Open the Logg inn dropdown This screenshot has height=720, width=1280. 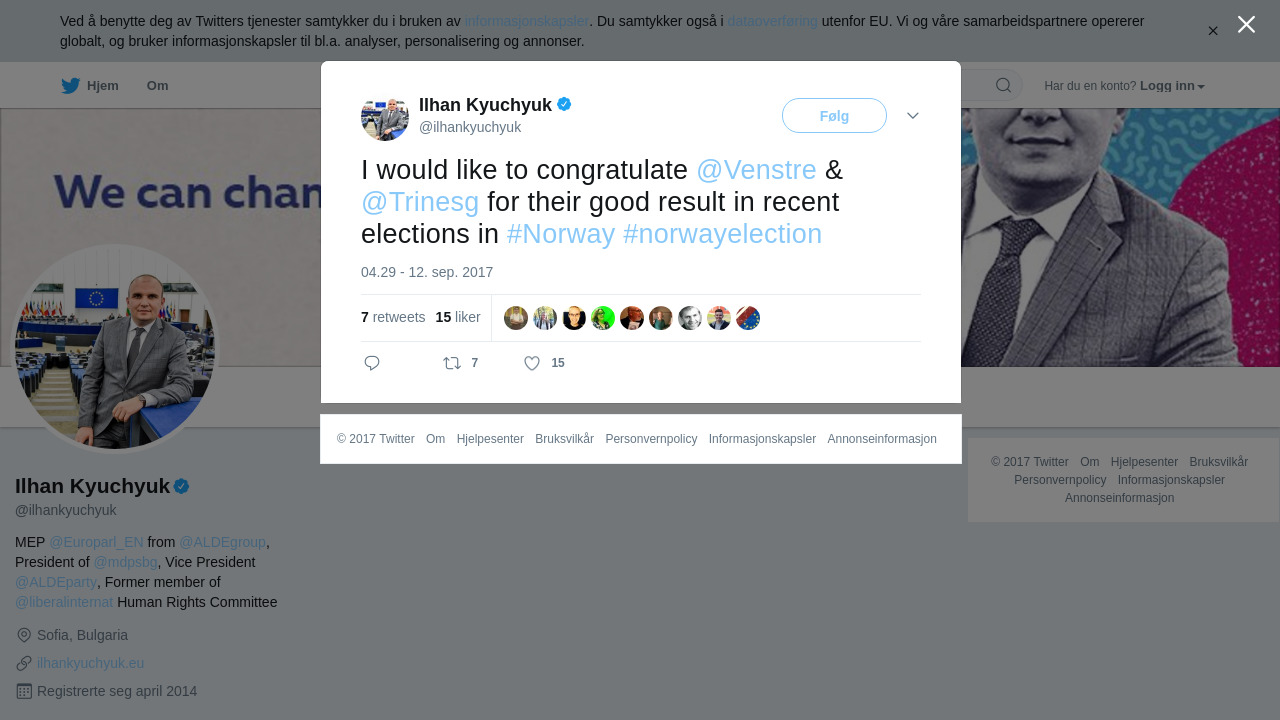(x=1172, y=86)
